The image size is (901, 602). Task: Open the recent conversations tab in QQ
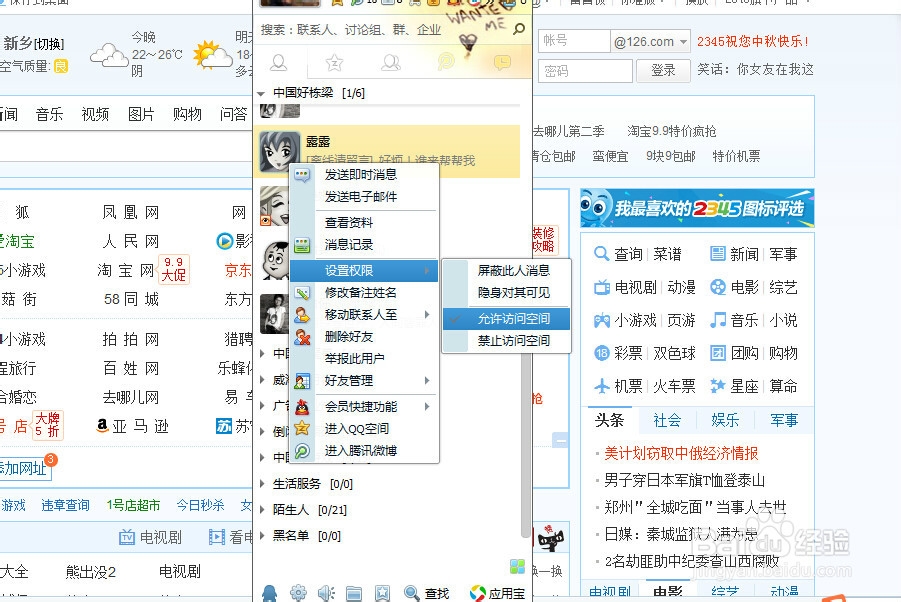502,62
